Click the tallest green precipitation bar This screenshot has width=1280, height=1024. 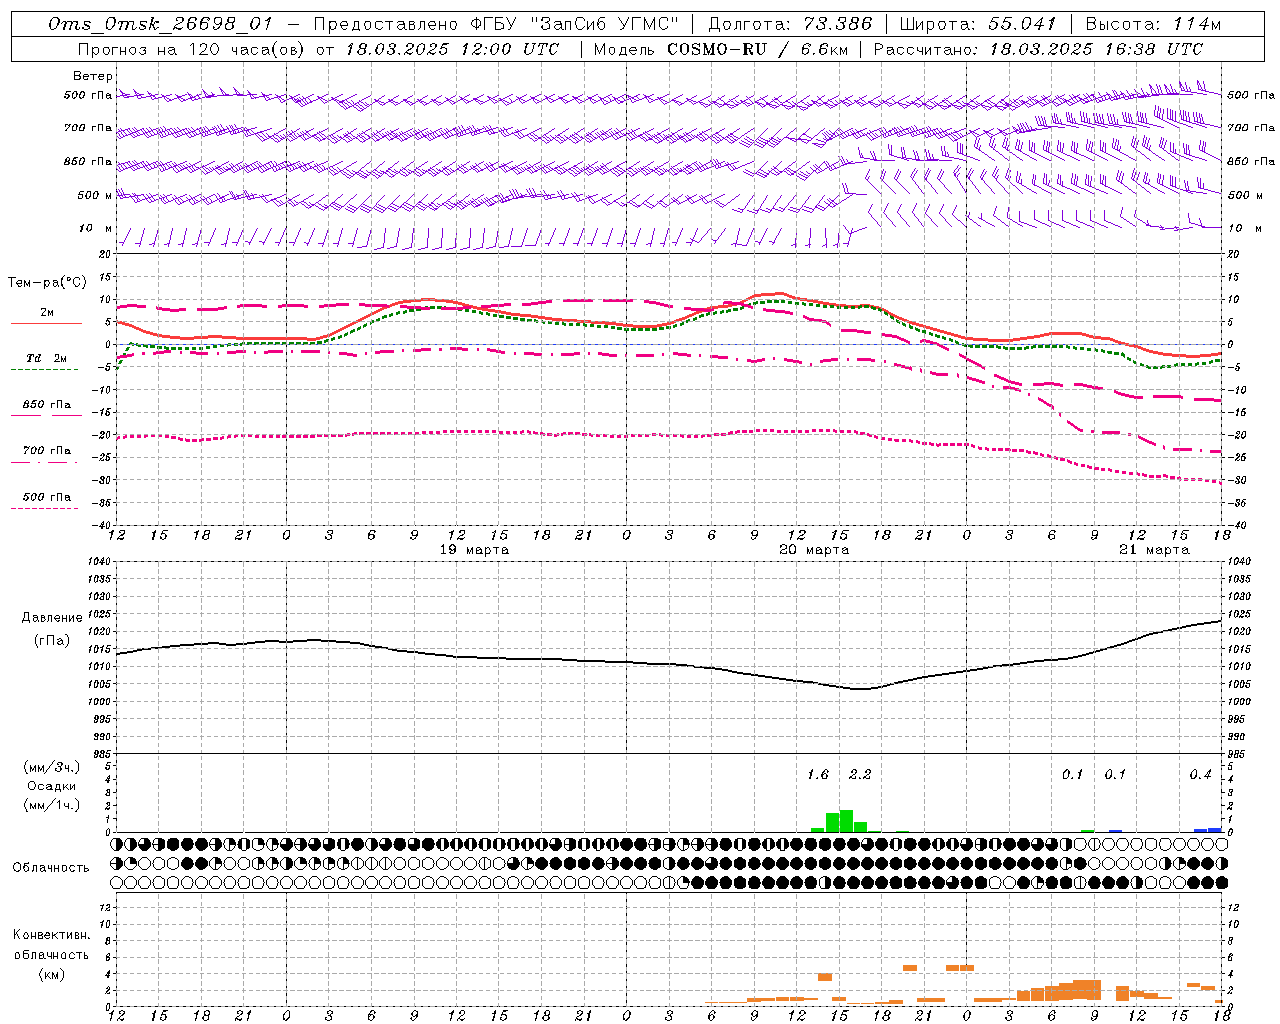(846, 821)
